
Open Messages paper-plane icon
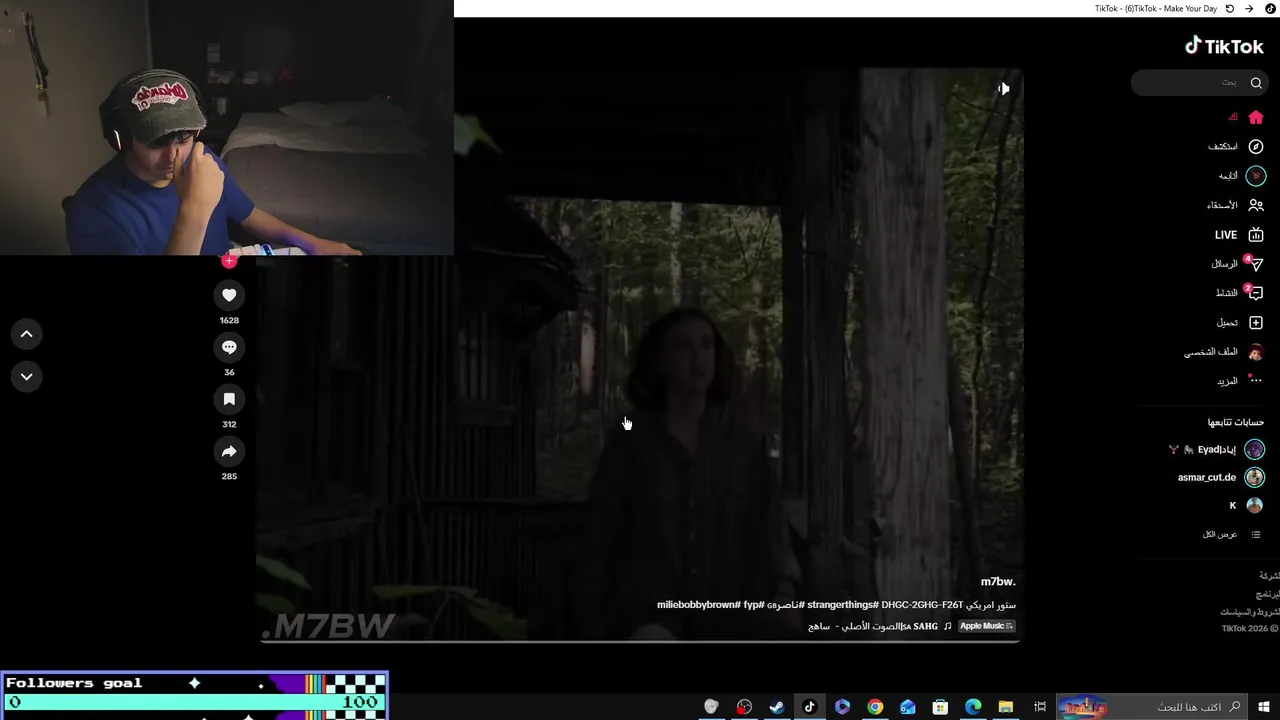pyautogui.click(x=1255, y=264)
